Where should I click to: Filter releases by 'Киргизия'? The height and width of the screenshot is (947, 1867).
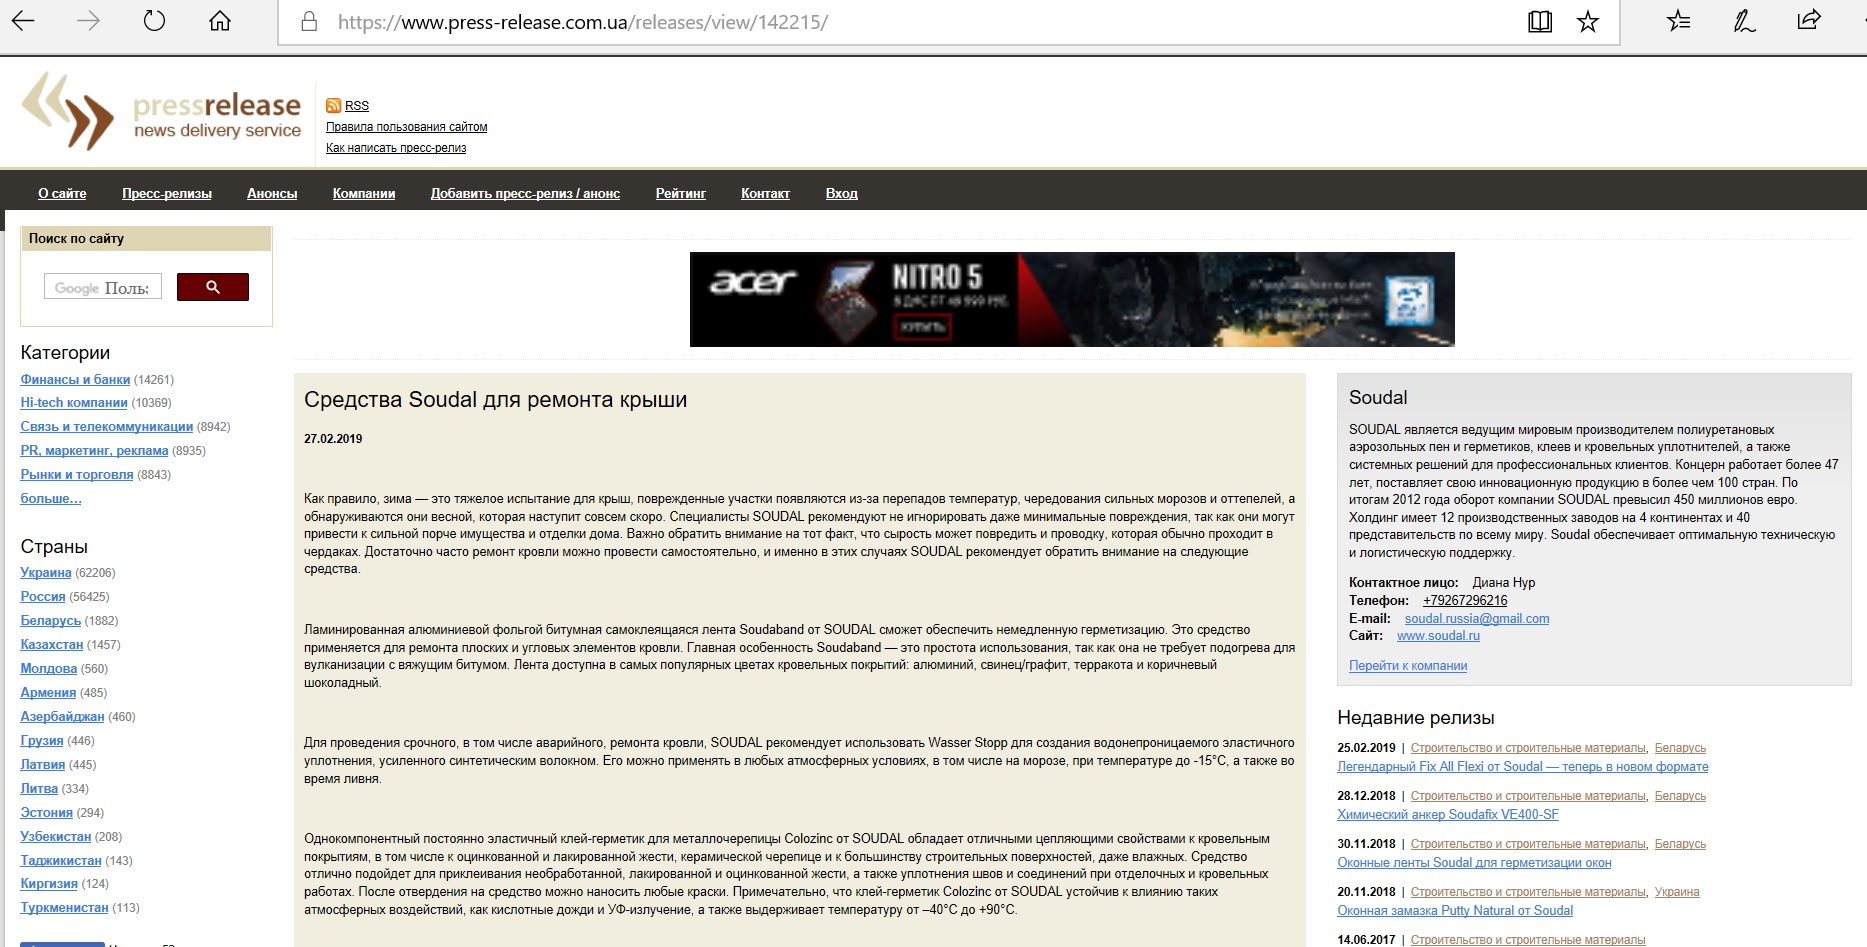pyautogui.click(x=49, y=883)
